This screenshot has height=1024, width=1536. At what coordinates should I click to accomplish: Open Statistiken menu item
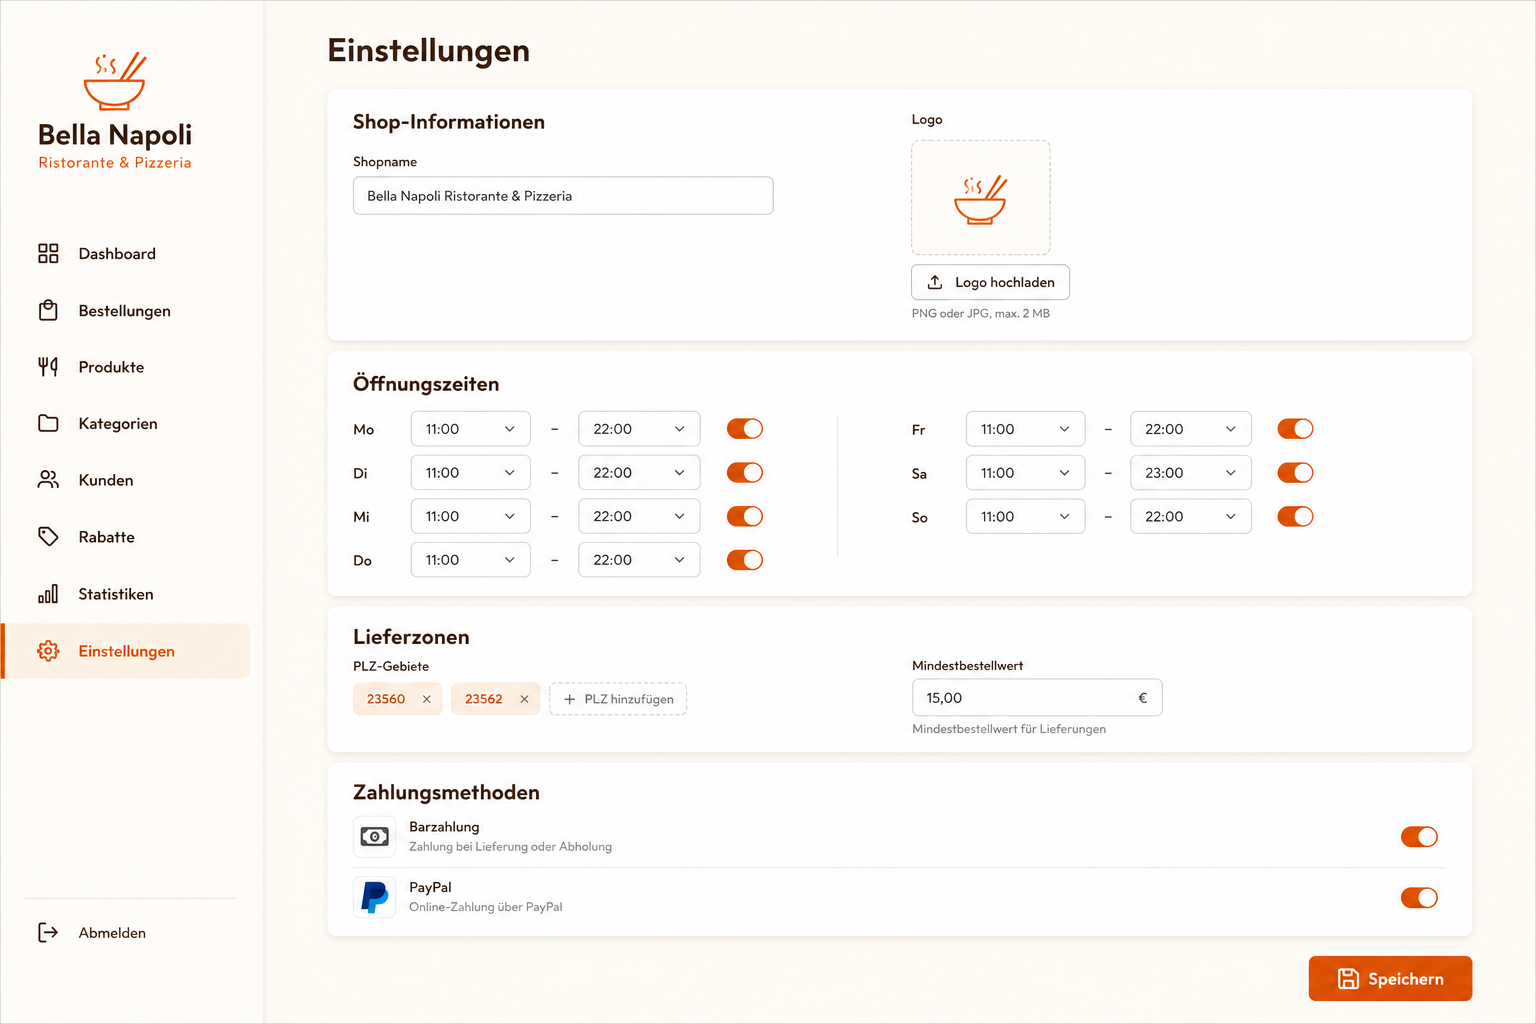point(127,594)
